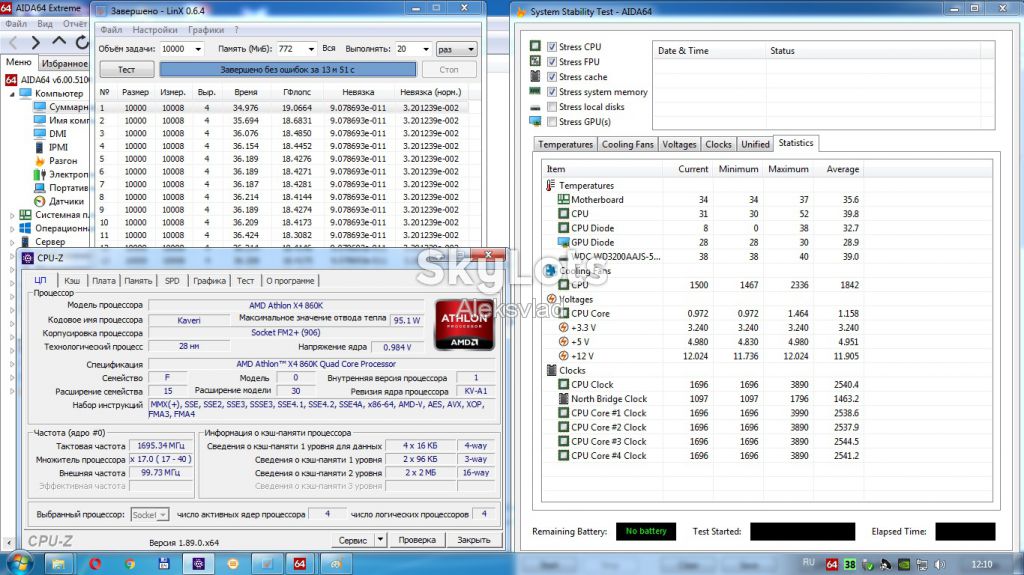This screenshot has height=575, width=1024.
Task: Open the Выполнять count dropdown in LinX
Action: tap(426, 49)
